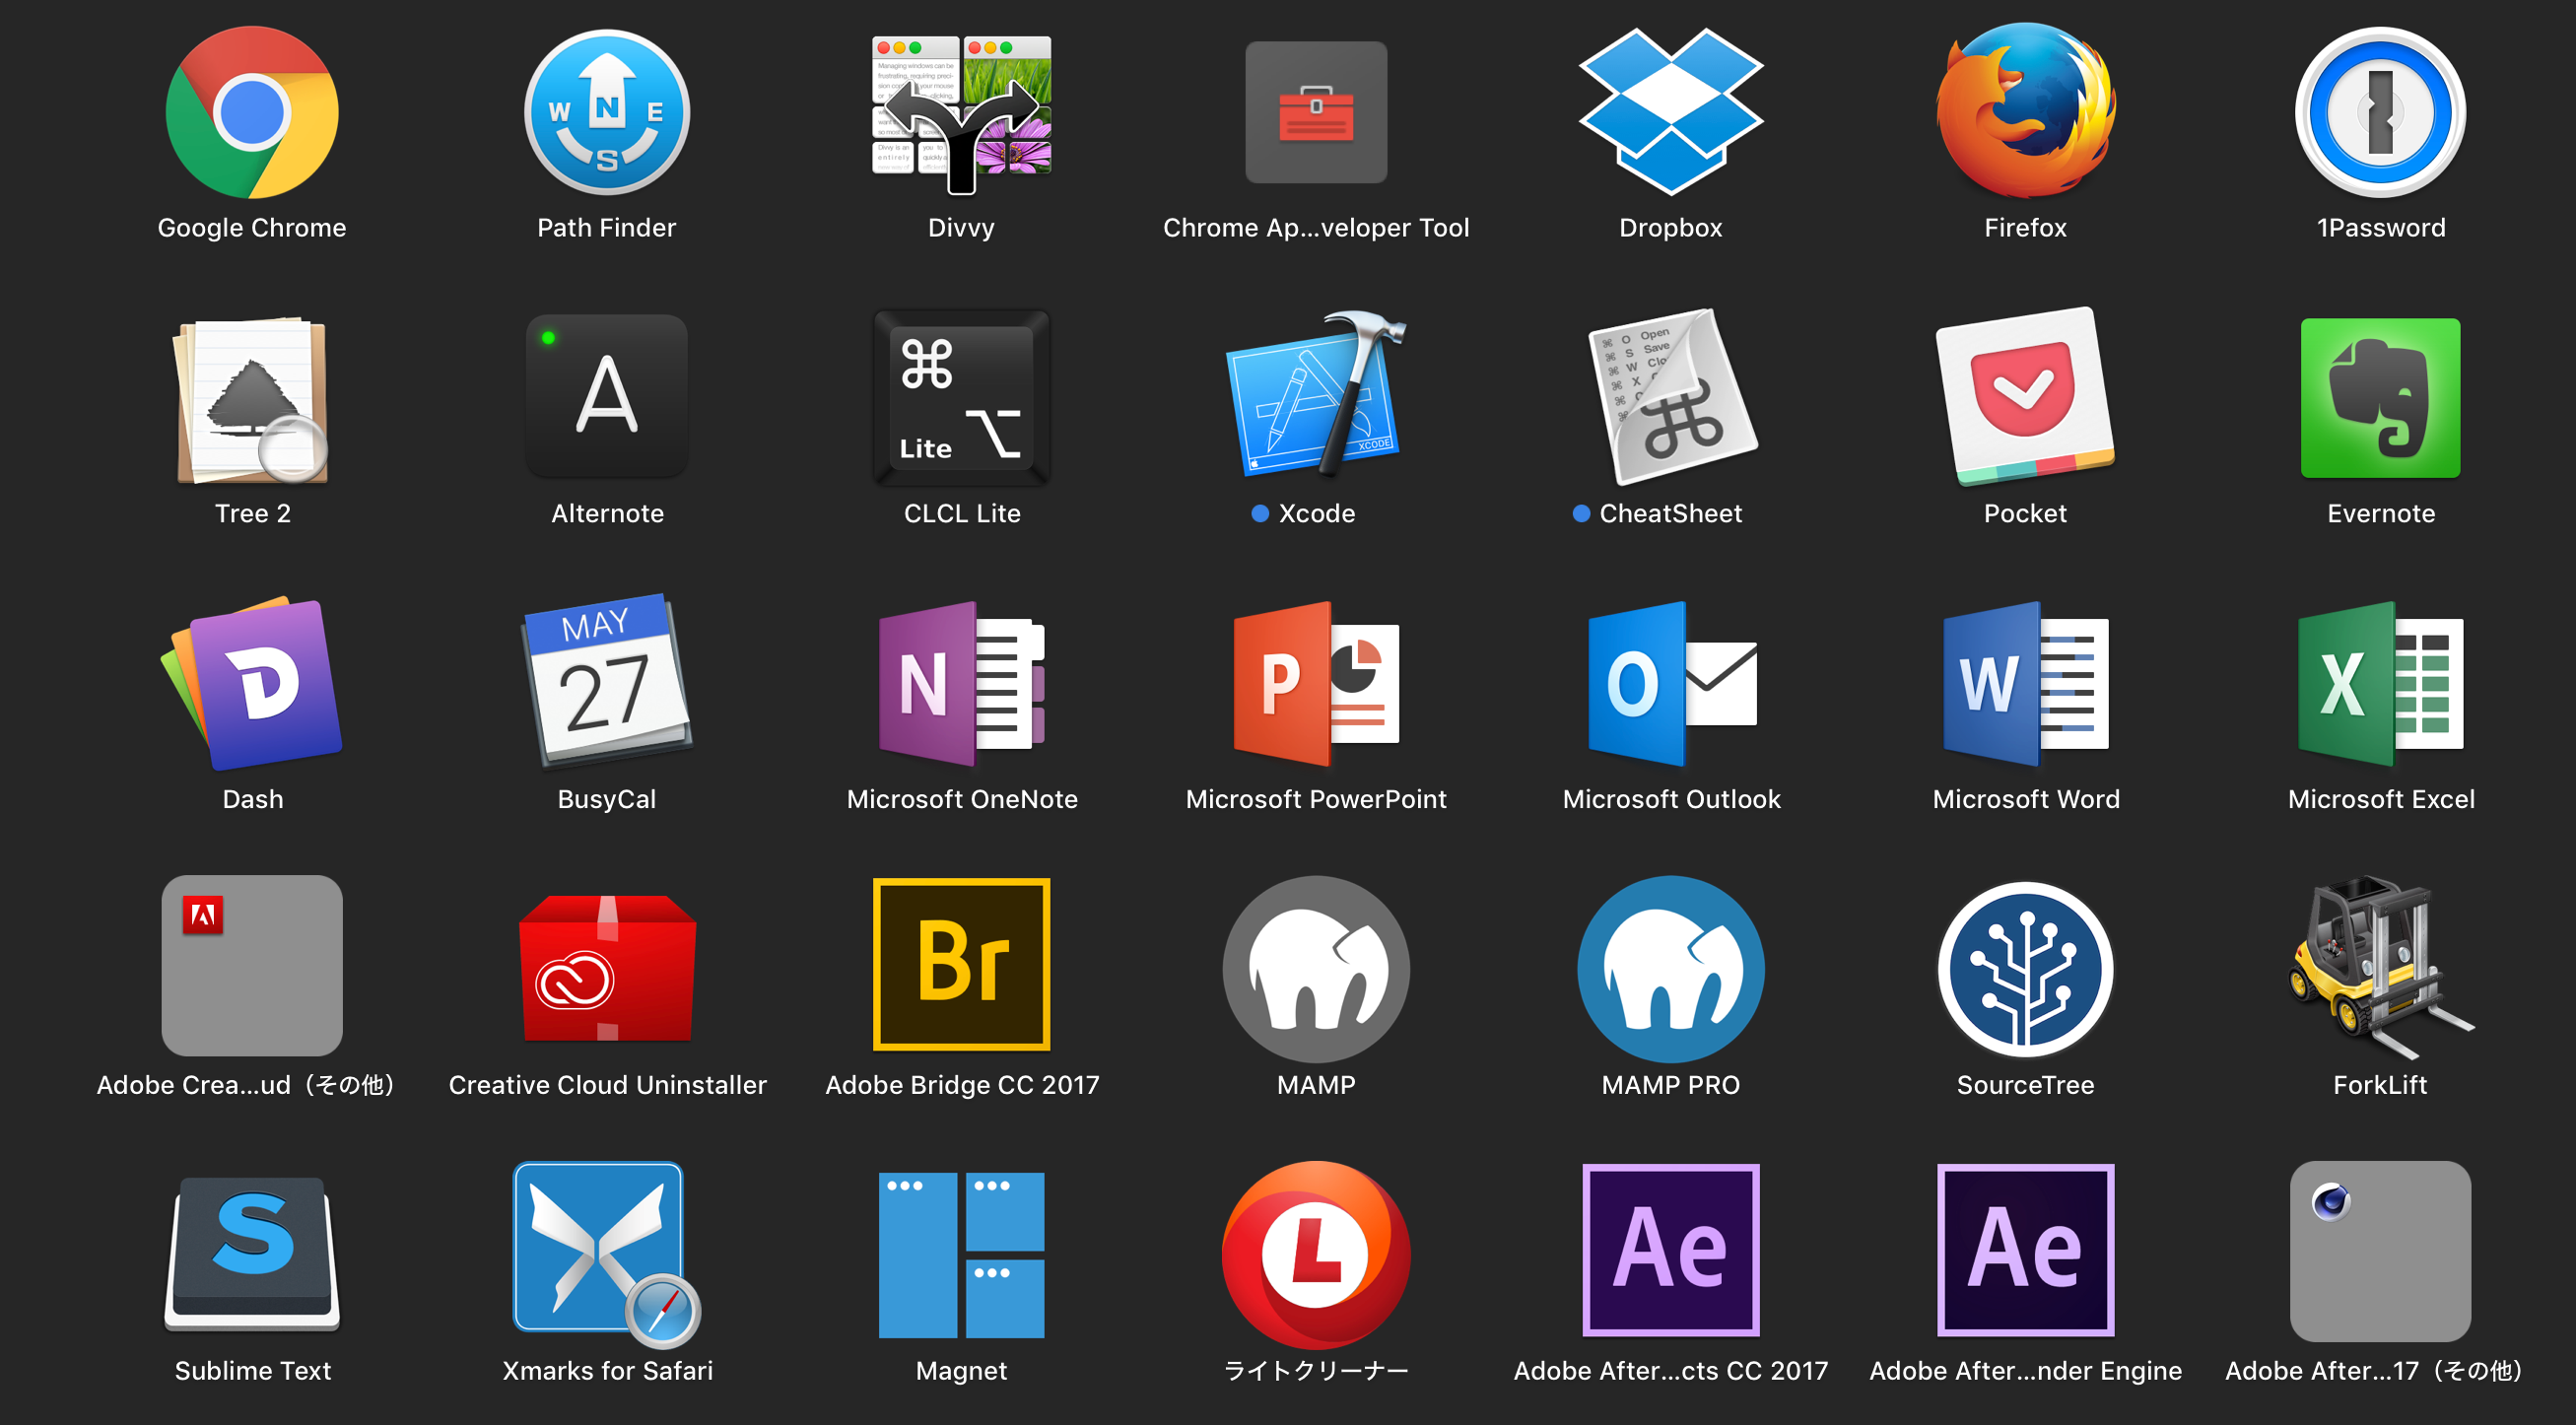2576x1425 pixels.
Task: Open Microsoft PowerPoint icon
Action: (x=1316, y=683)
